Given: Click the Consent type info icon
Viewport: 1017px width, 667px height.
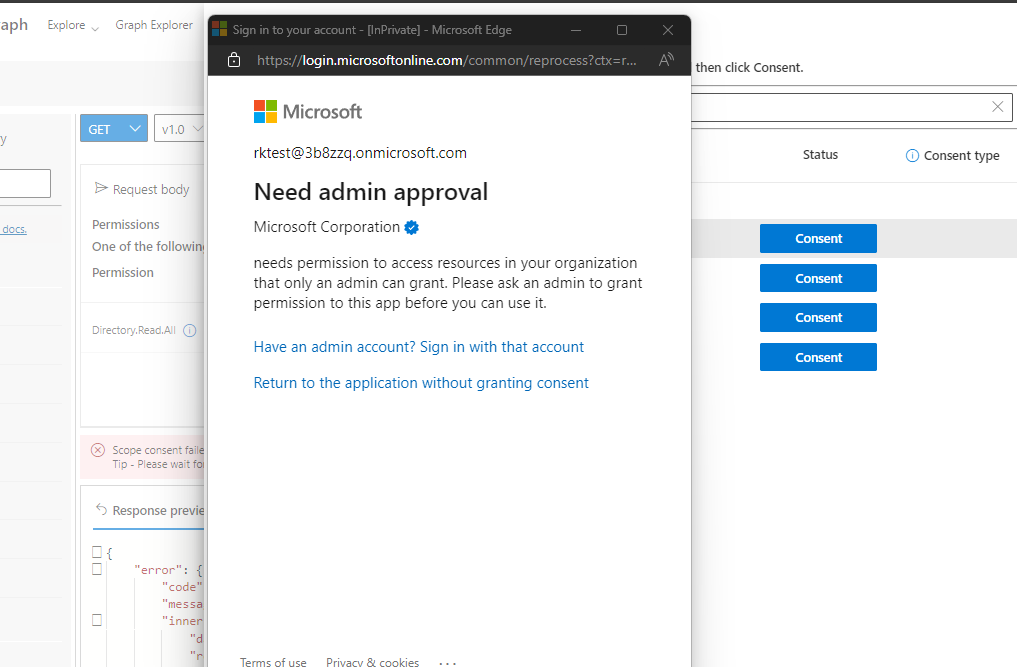Looking at the screenshot, I should tap(911, 155).
